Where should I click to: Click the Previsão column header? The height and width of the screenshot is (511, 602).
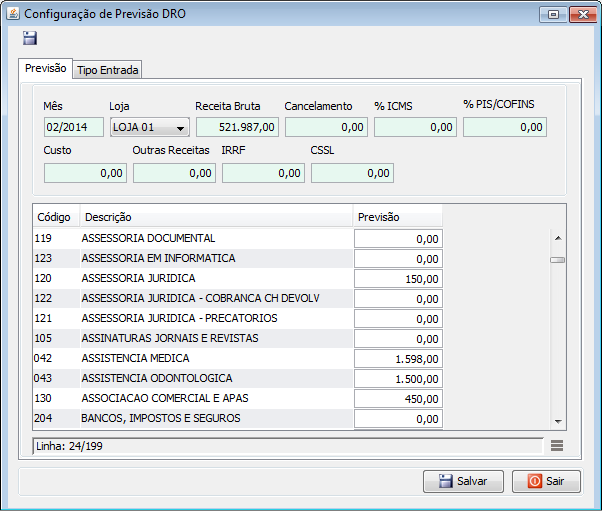coord(398,217)
